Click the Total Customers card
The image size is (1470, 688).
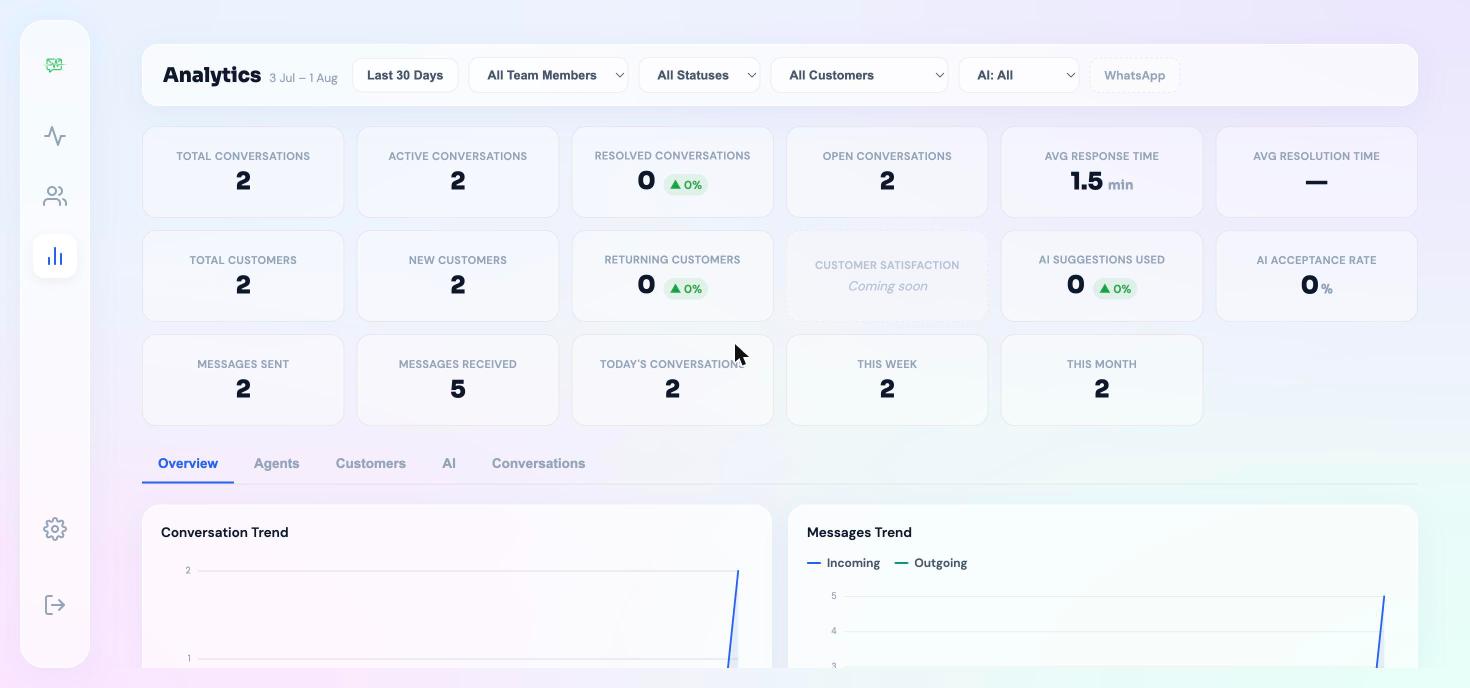pyautogui.click(x=243, y=276)
